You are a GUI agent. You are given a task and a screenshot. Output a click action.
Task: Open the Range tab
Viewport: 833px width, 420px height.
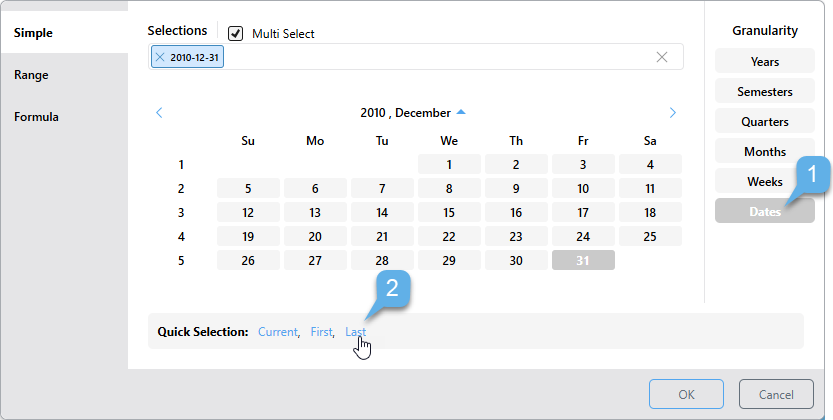31,75
